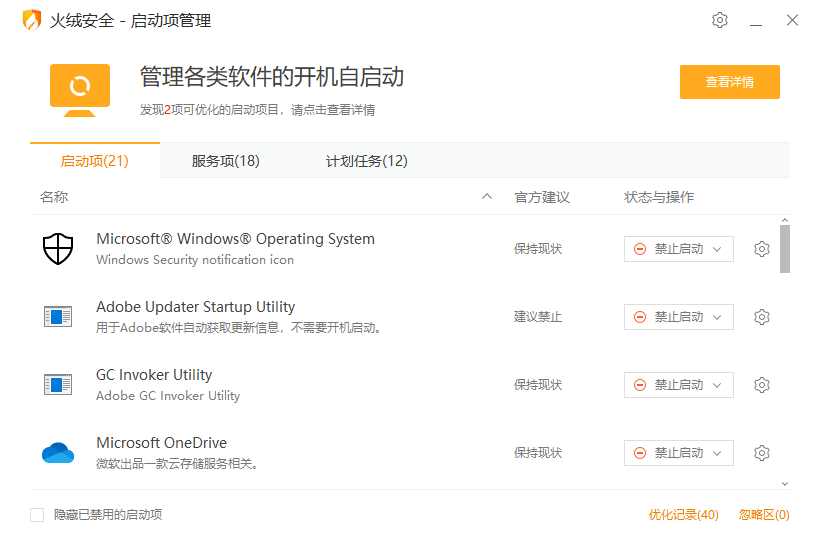Image resolution: width=820 pixels, height=540 pixels.
Task: Open gear settings for GC Invoker Utility
Action: click(761, 385)
